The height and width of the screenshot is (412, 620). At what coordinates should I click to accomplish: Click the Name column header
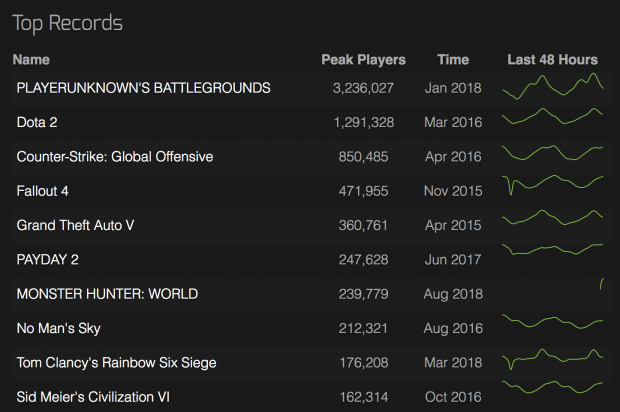click(31, 60)
